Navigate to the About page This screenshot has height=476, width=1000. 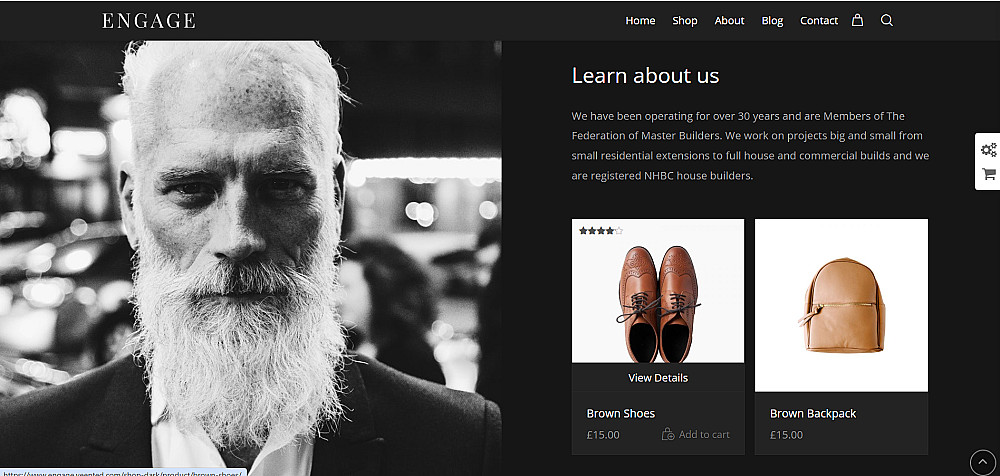tap(729, 20)
